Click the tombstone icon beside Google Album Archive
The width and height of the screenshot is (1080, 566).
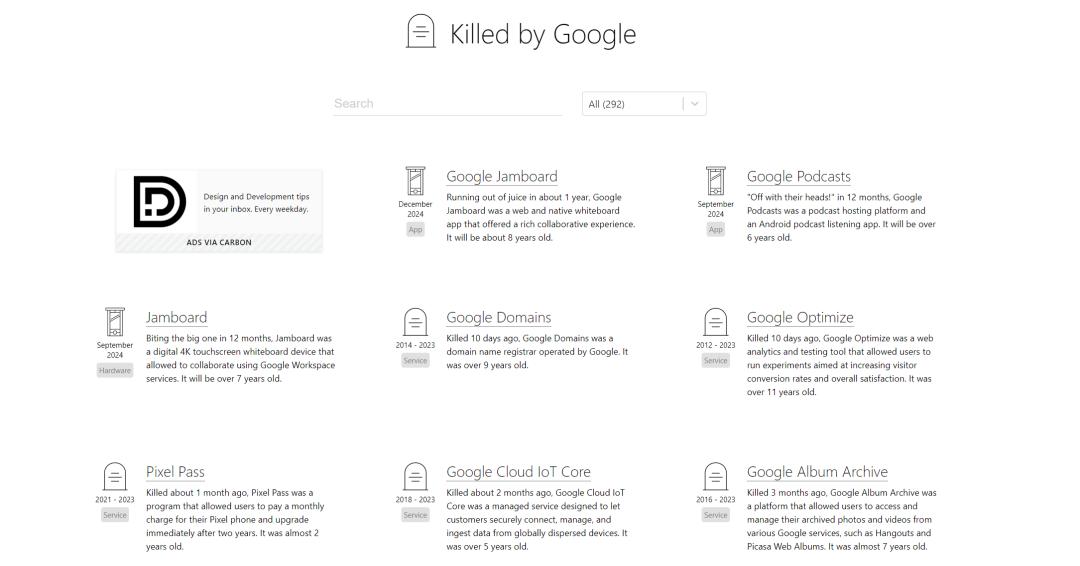coord(715,476)
